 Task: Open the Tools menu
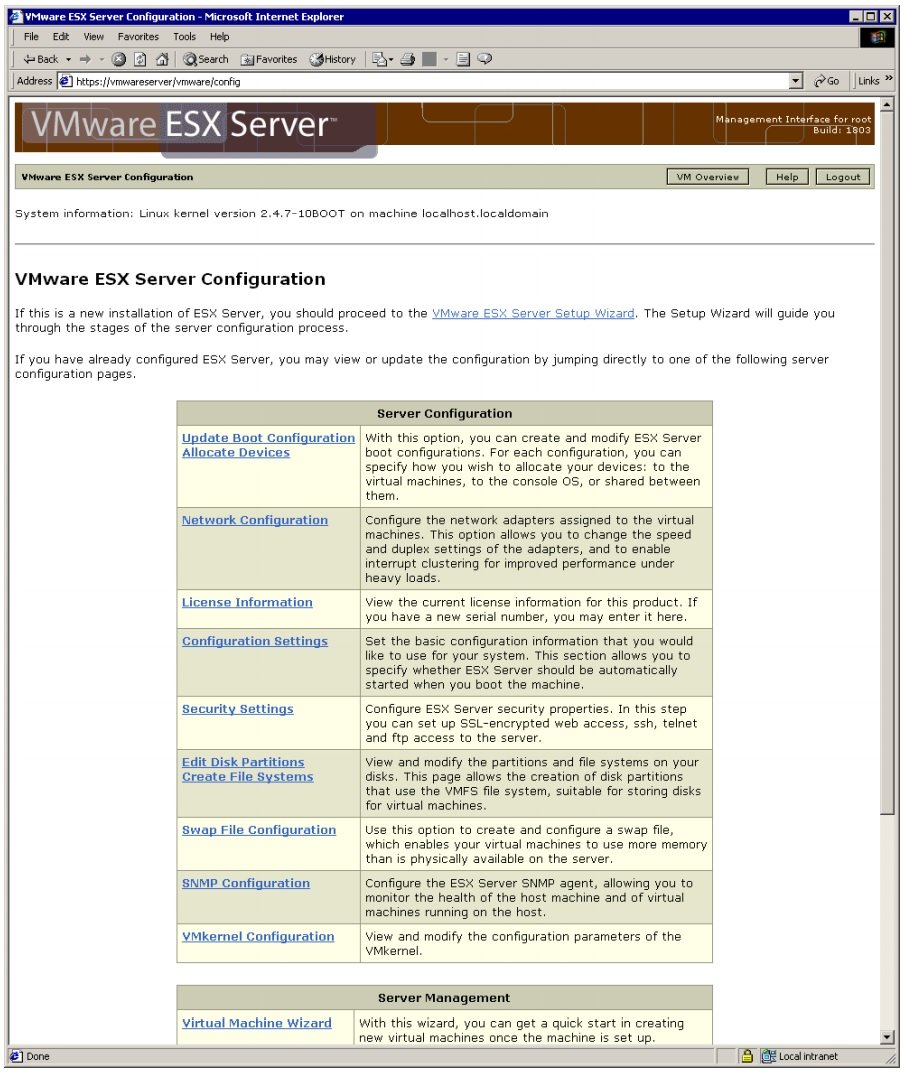[183, 36]
